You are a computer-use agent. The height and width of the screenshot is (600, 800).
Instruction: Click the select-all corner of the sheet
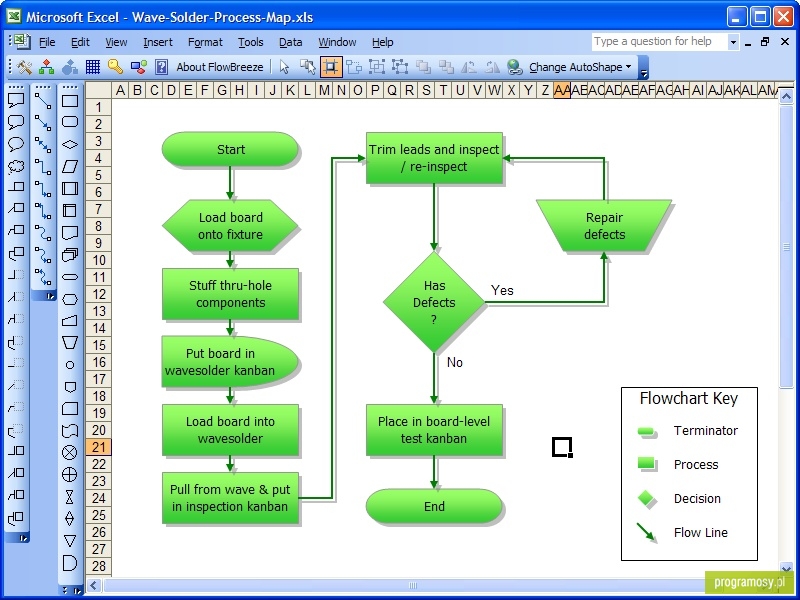[x=98, y=90]
